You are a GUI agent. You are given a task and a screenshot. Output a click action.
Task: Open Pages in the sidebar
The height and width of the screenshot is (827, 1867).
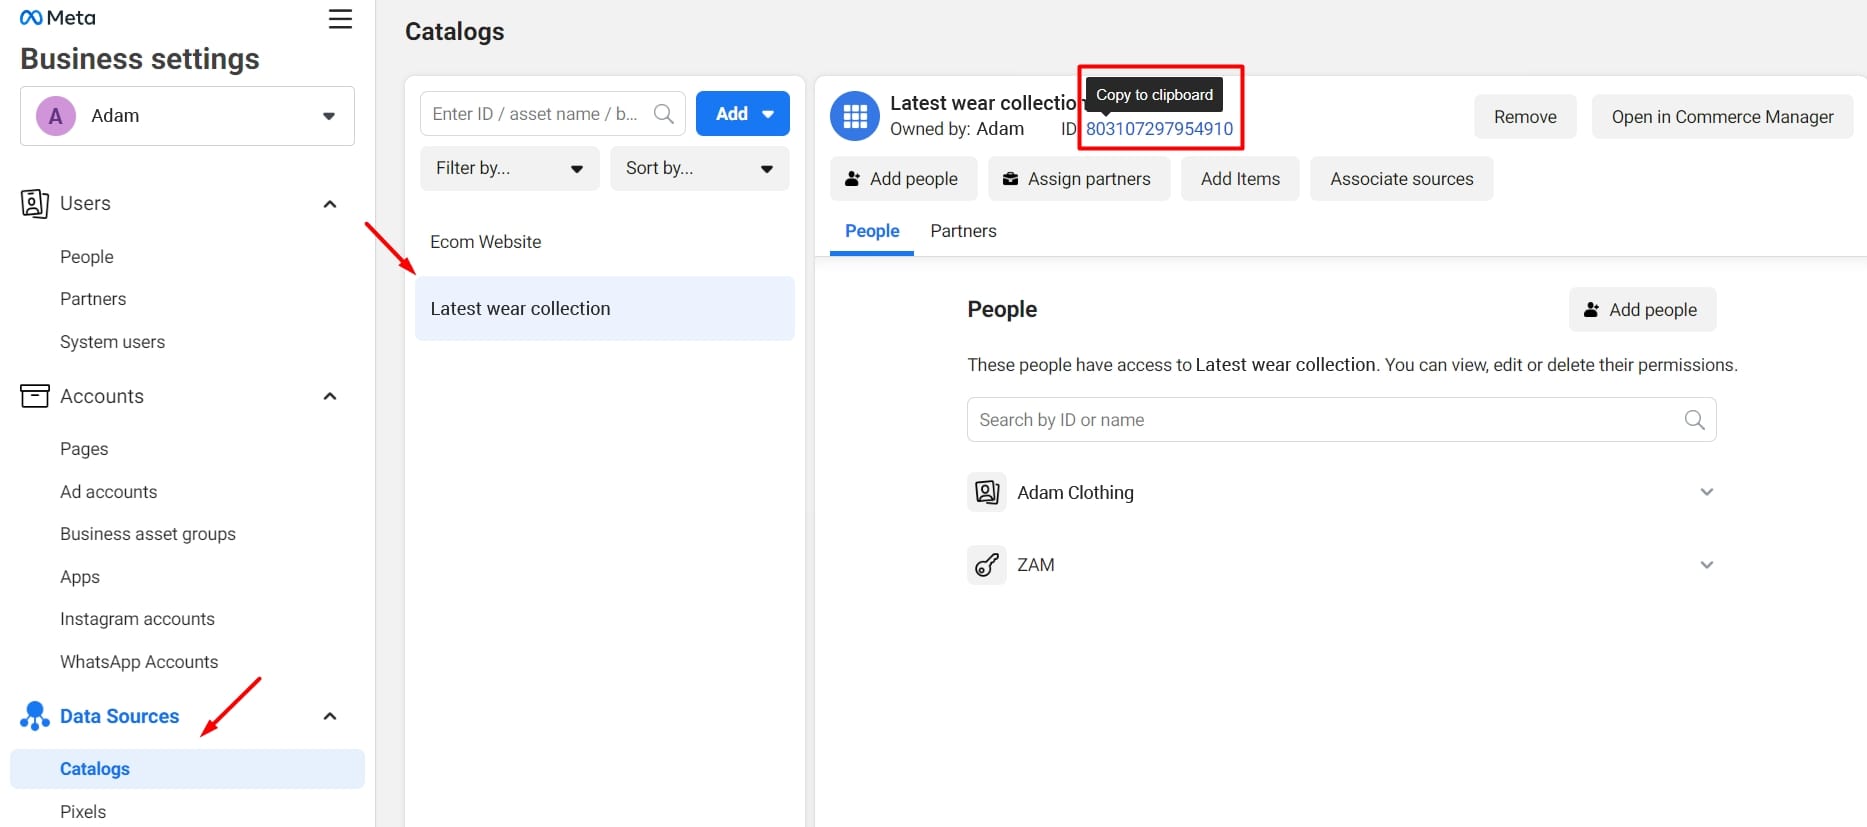[84, 449]
